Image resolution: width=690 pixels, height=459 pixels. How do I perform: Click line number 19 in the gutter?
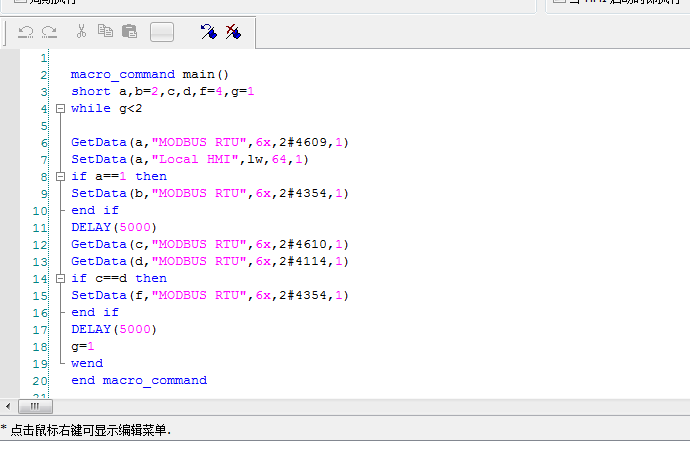click(x=40, y=364)
